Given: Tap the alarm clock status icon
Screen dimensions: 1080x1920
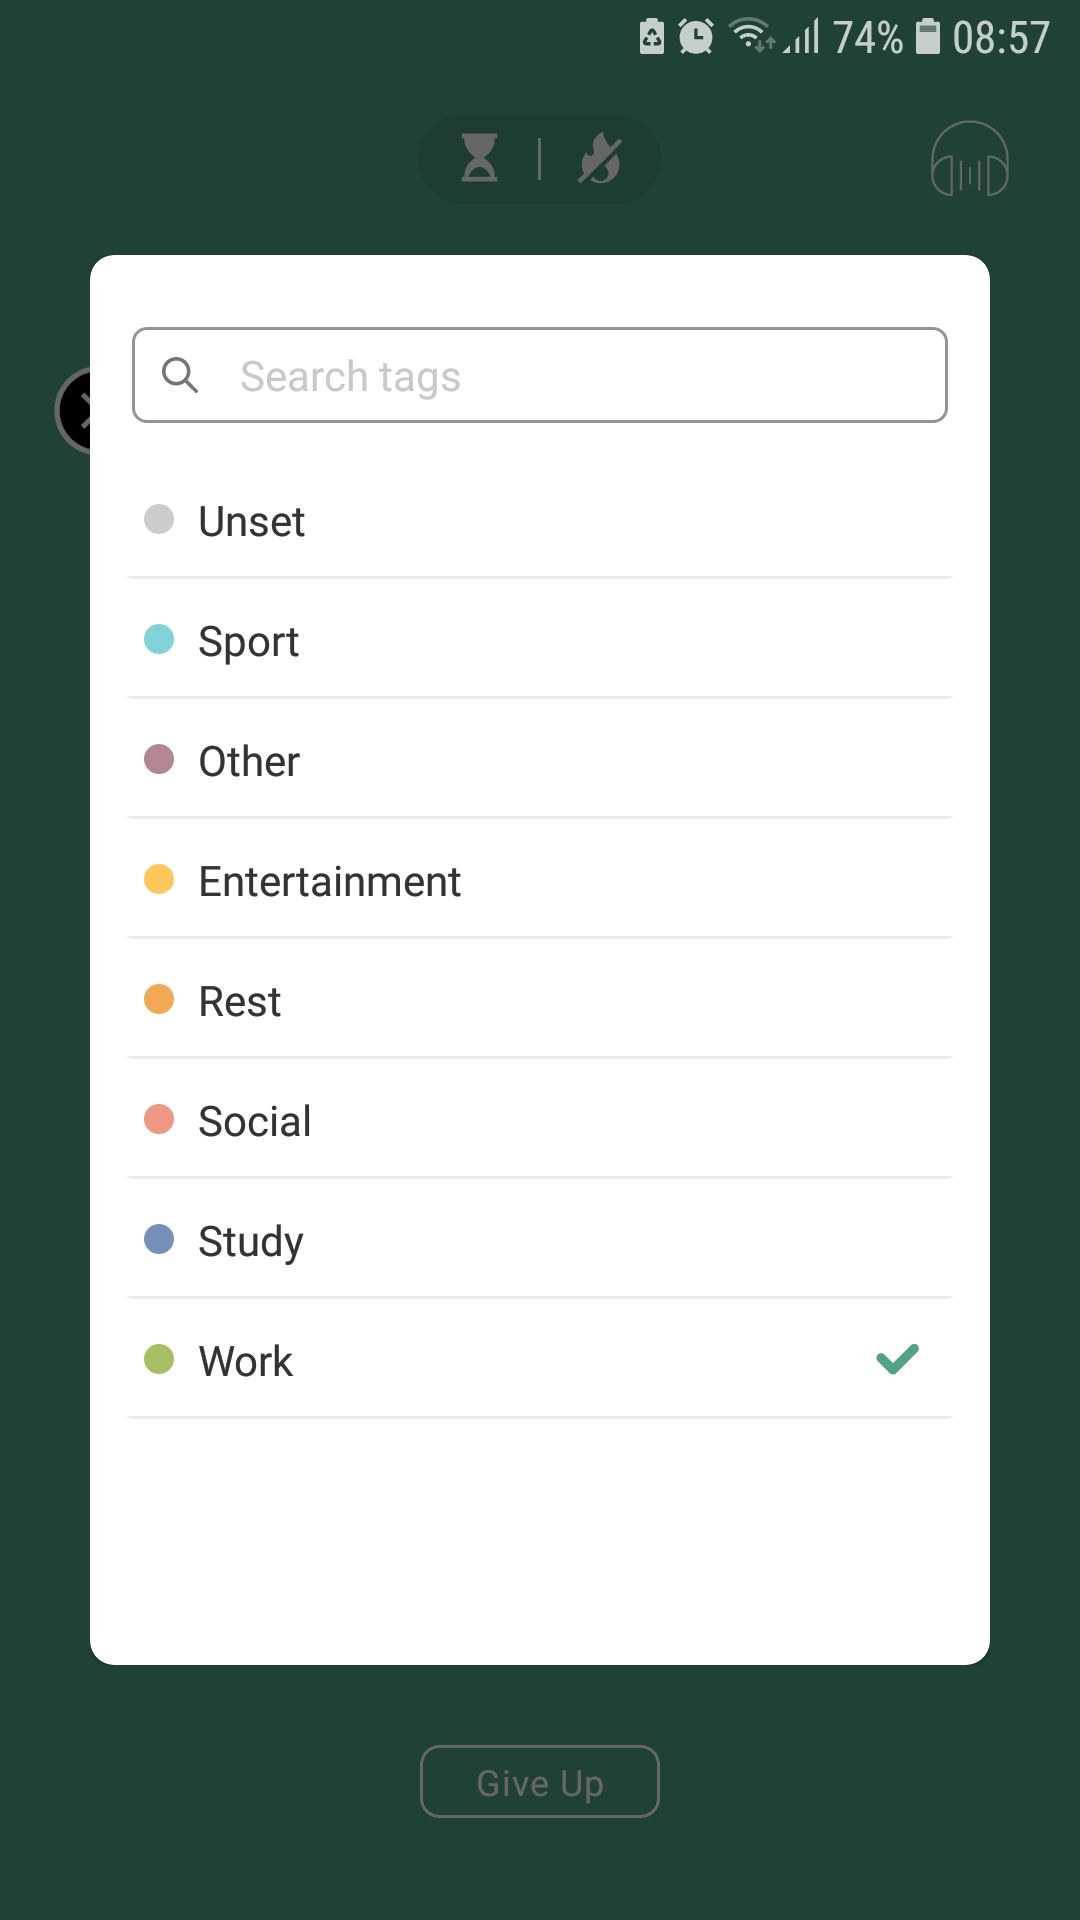Looking at the screenshot, I should click(x=696, y=37).
